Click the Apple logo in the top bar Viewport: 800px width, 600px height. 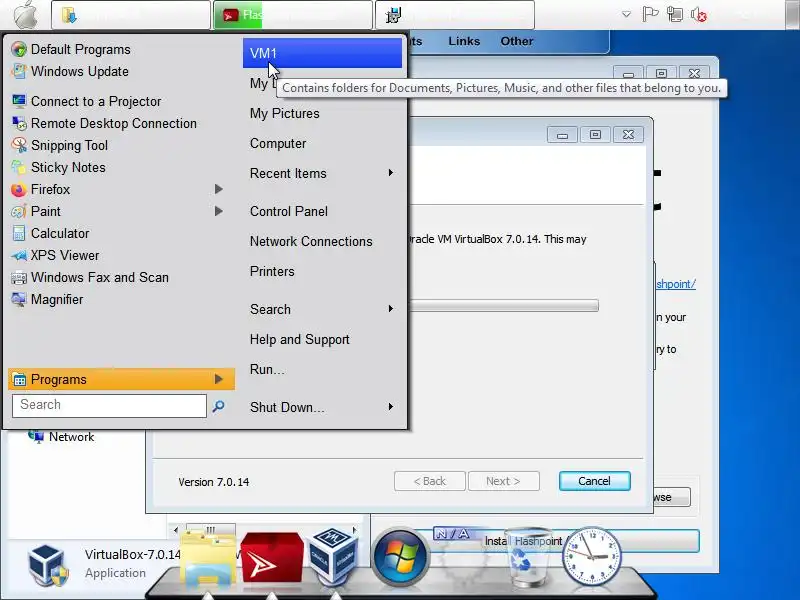[25, 15]
